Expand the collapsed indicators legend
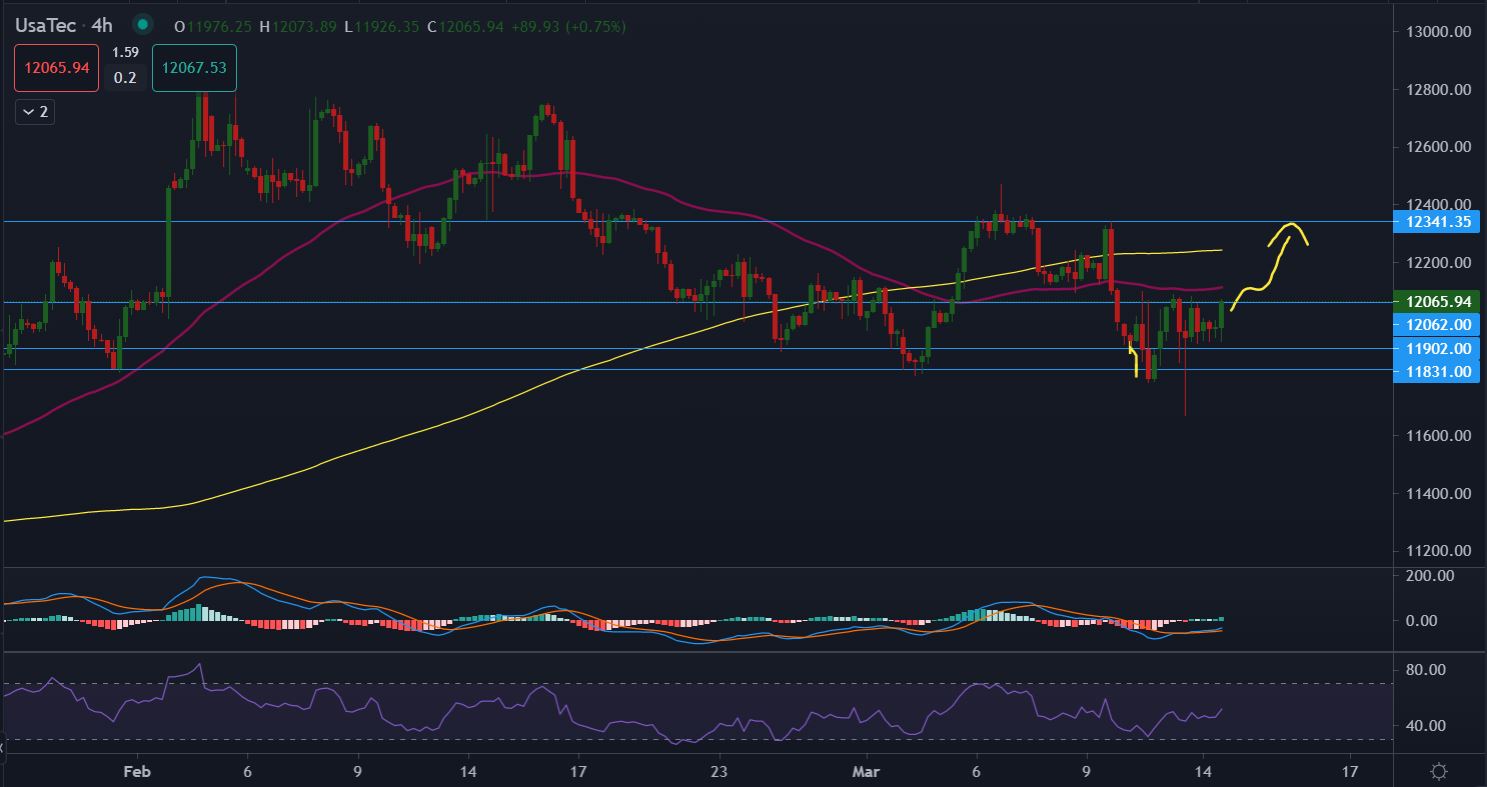 point(35,112)
